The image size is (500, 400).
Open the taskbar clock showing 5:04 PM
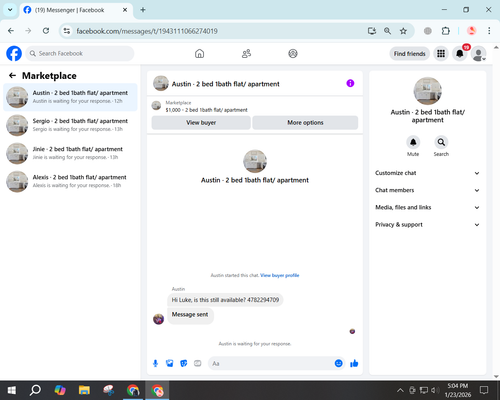tap(458, 390)
